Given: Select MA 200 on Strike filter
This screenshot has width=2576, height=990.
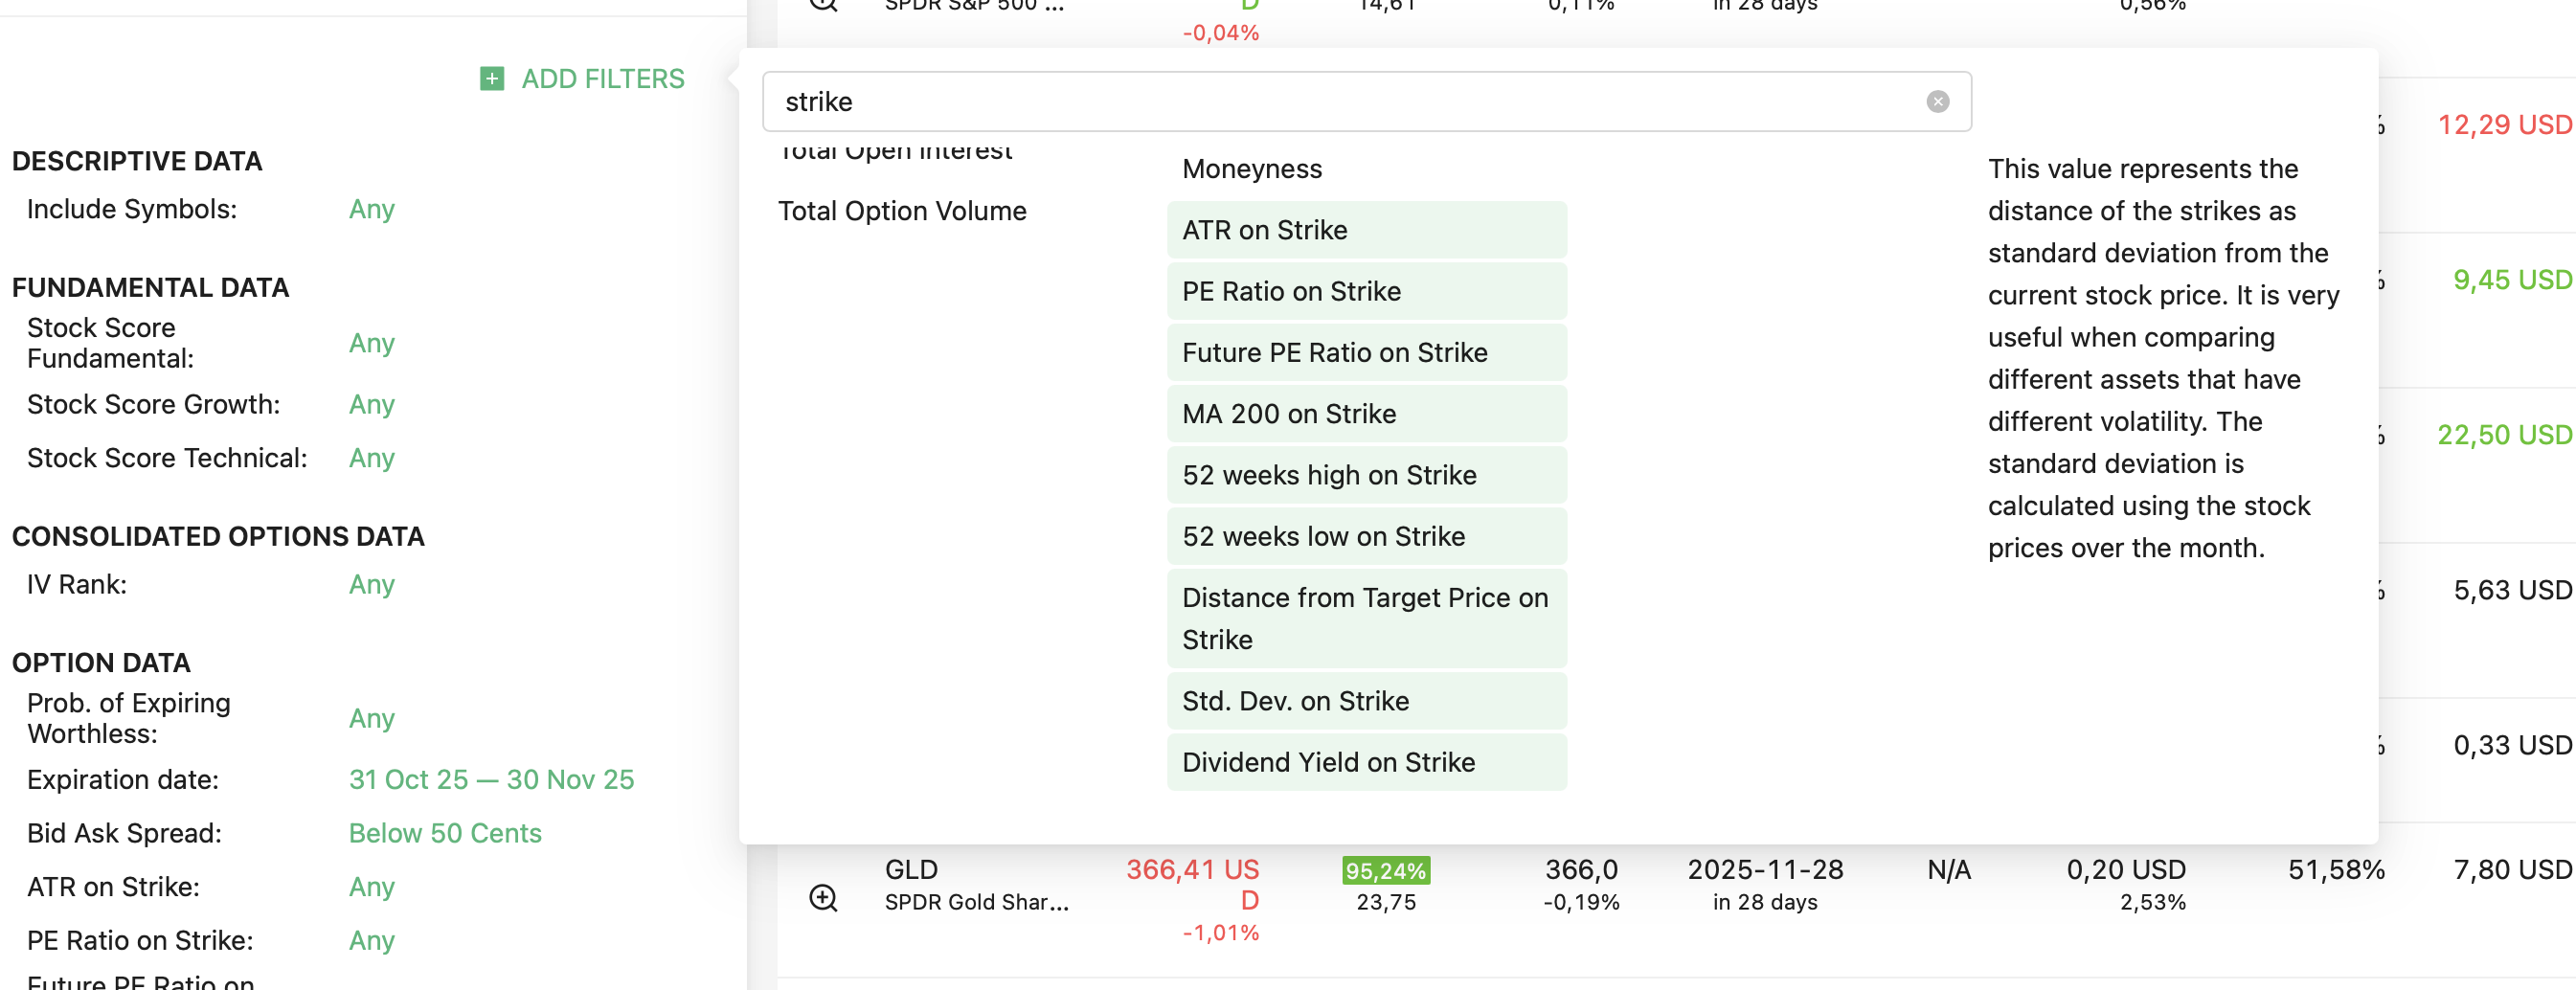Looking at the screenshot, I should tap(1365, 414).
